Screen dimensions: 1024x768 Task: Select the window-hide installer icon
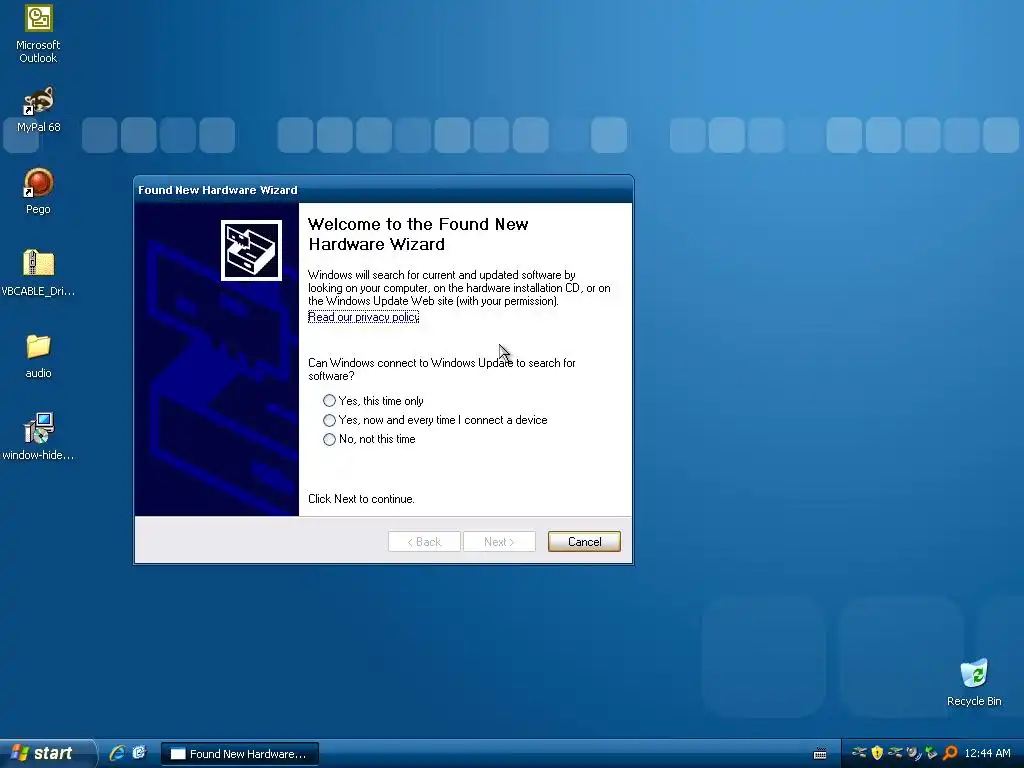38,436
